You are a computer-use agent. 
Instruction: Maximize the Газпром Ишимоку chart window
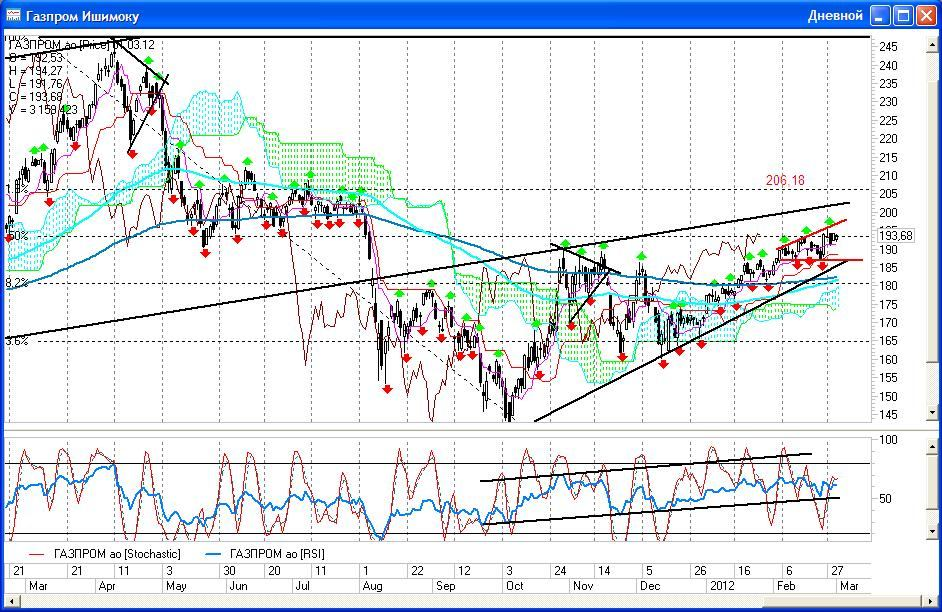pyautogui.click(x=903, y=16)
